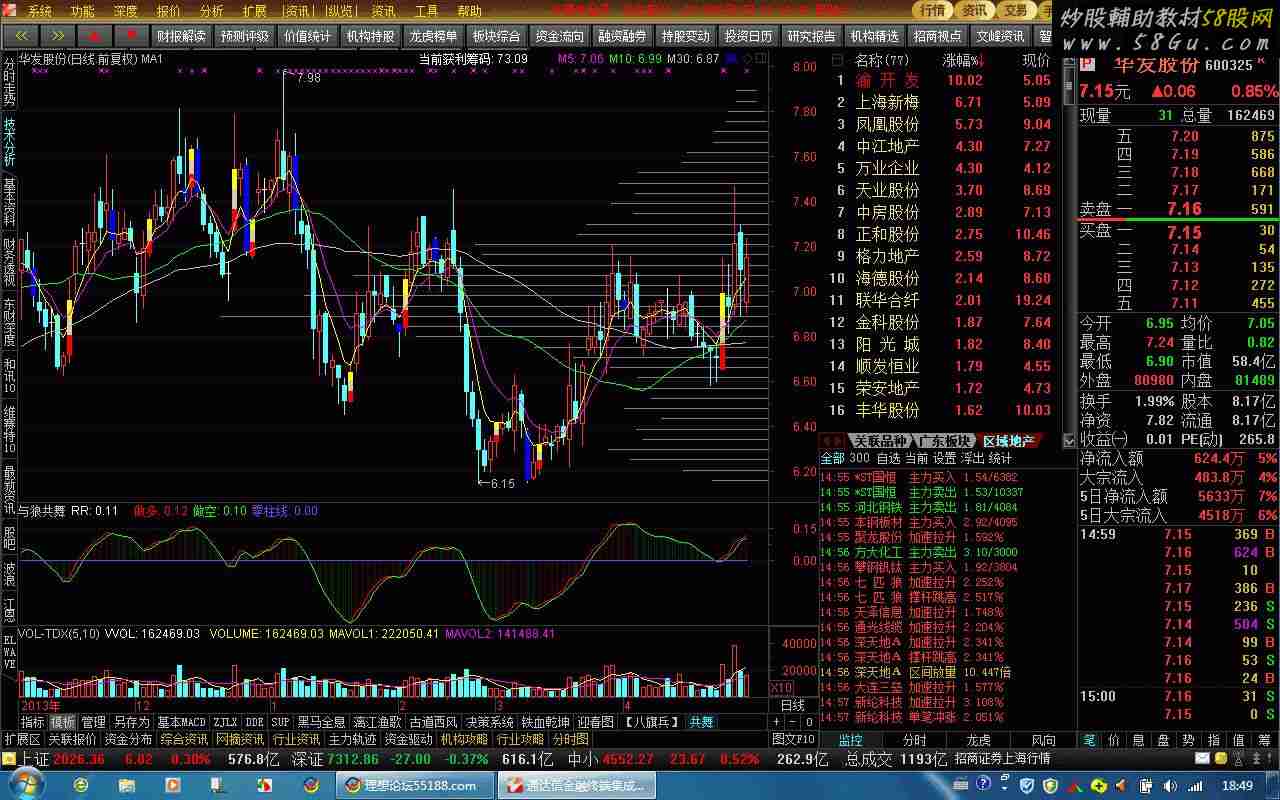Select the 当前 filter in monitor panel
Image resolution: width=1280 pixels, height=800 pixels.
pyautogui.click(x=916, y=458)
